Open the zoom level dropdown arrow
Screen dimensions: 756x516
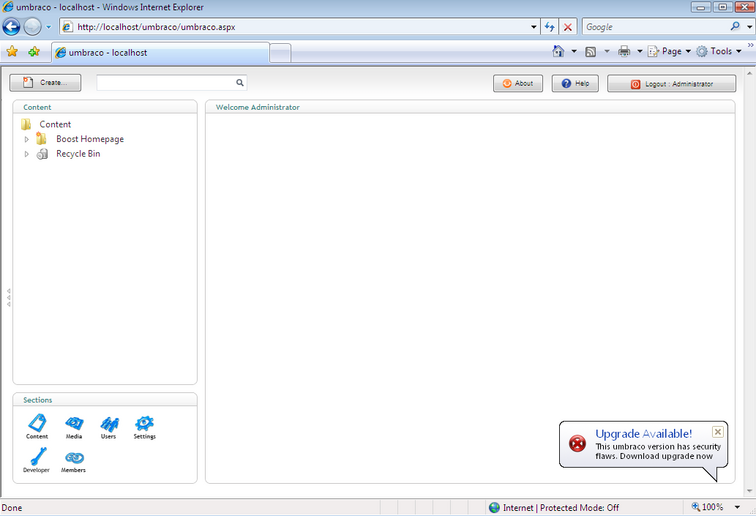pyautogui.click(x=737, y=507)
